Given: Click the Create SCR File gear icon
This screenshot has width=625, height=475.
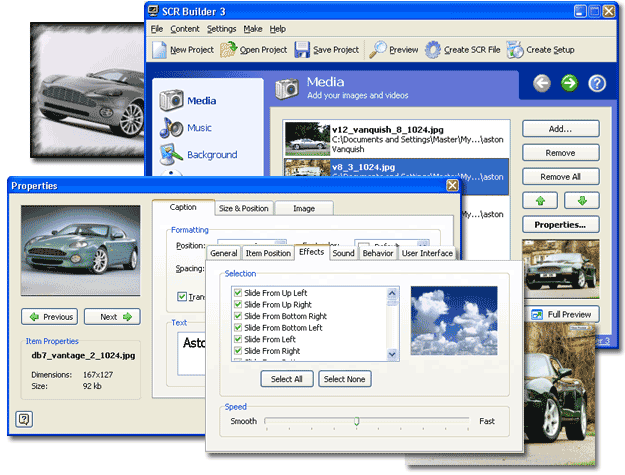Looking at the screenshot, I should click(x=433, y=50).
